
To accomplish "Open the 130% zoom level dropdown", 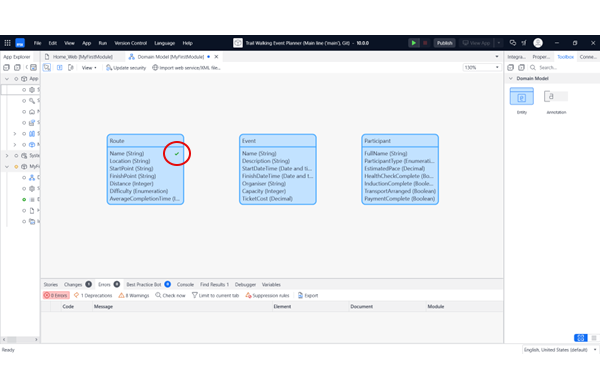I will coord(482,67).
